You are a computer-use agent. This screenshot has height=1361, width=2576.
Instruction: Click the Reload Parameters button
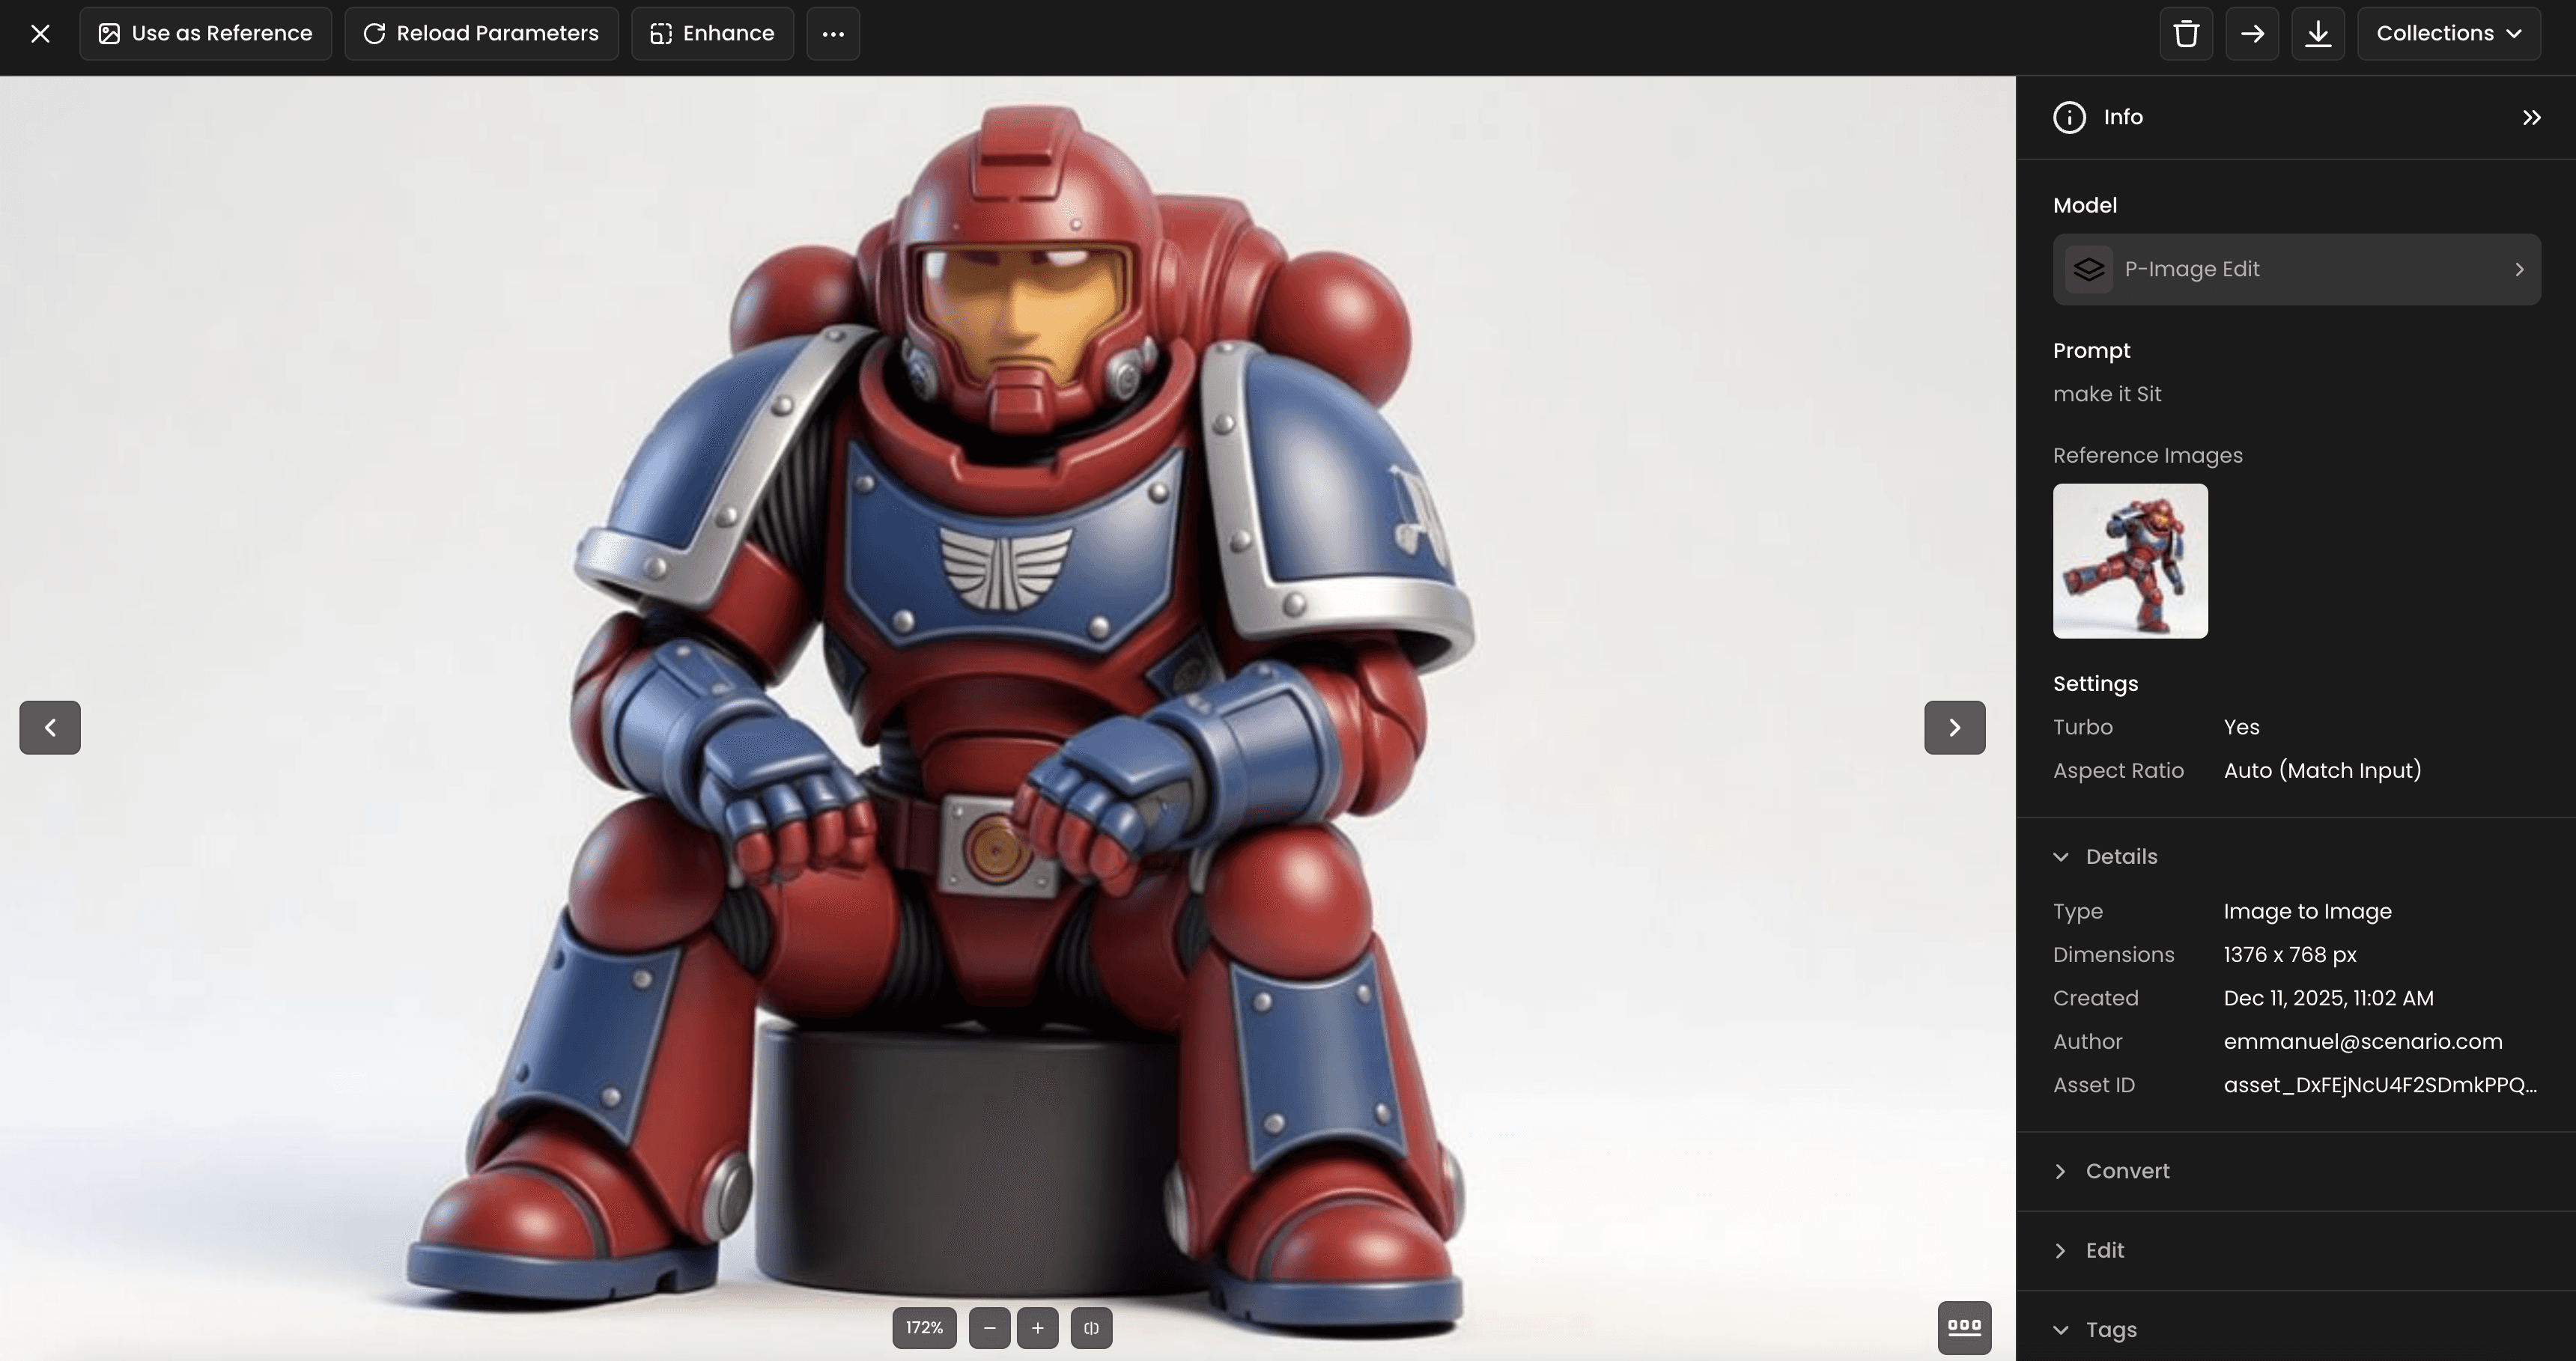click(481, 34)
